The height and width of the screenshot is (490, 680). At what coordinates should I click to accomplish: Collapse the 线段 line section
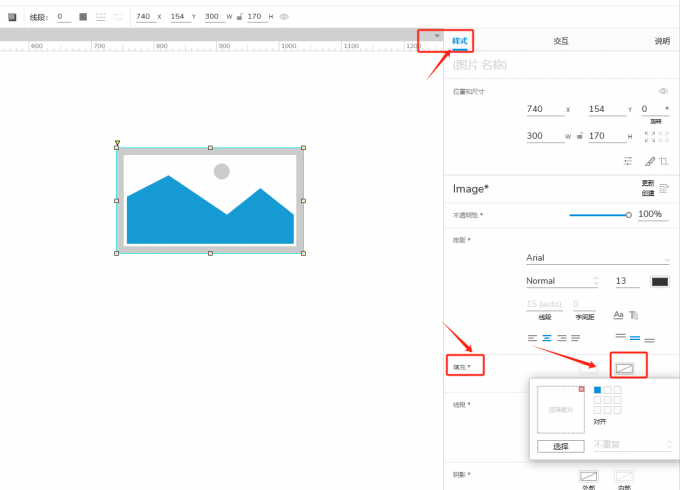(x=461, y=405)
